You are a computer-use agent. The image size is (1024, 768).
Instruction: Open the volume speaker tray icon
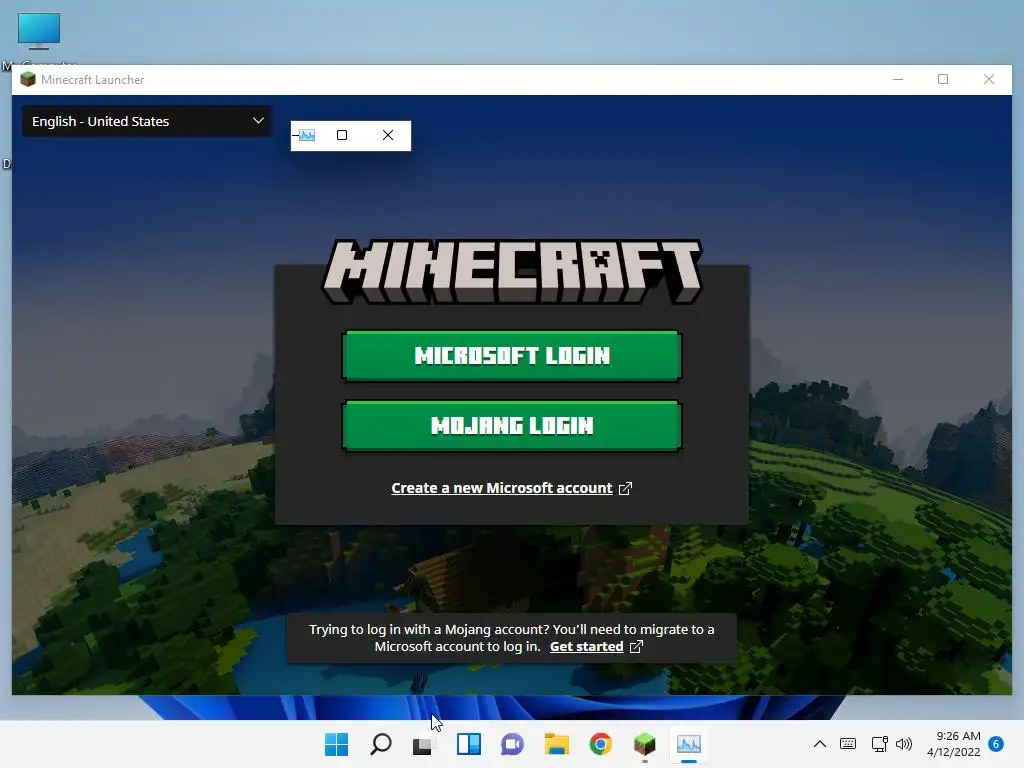[904, 744]
